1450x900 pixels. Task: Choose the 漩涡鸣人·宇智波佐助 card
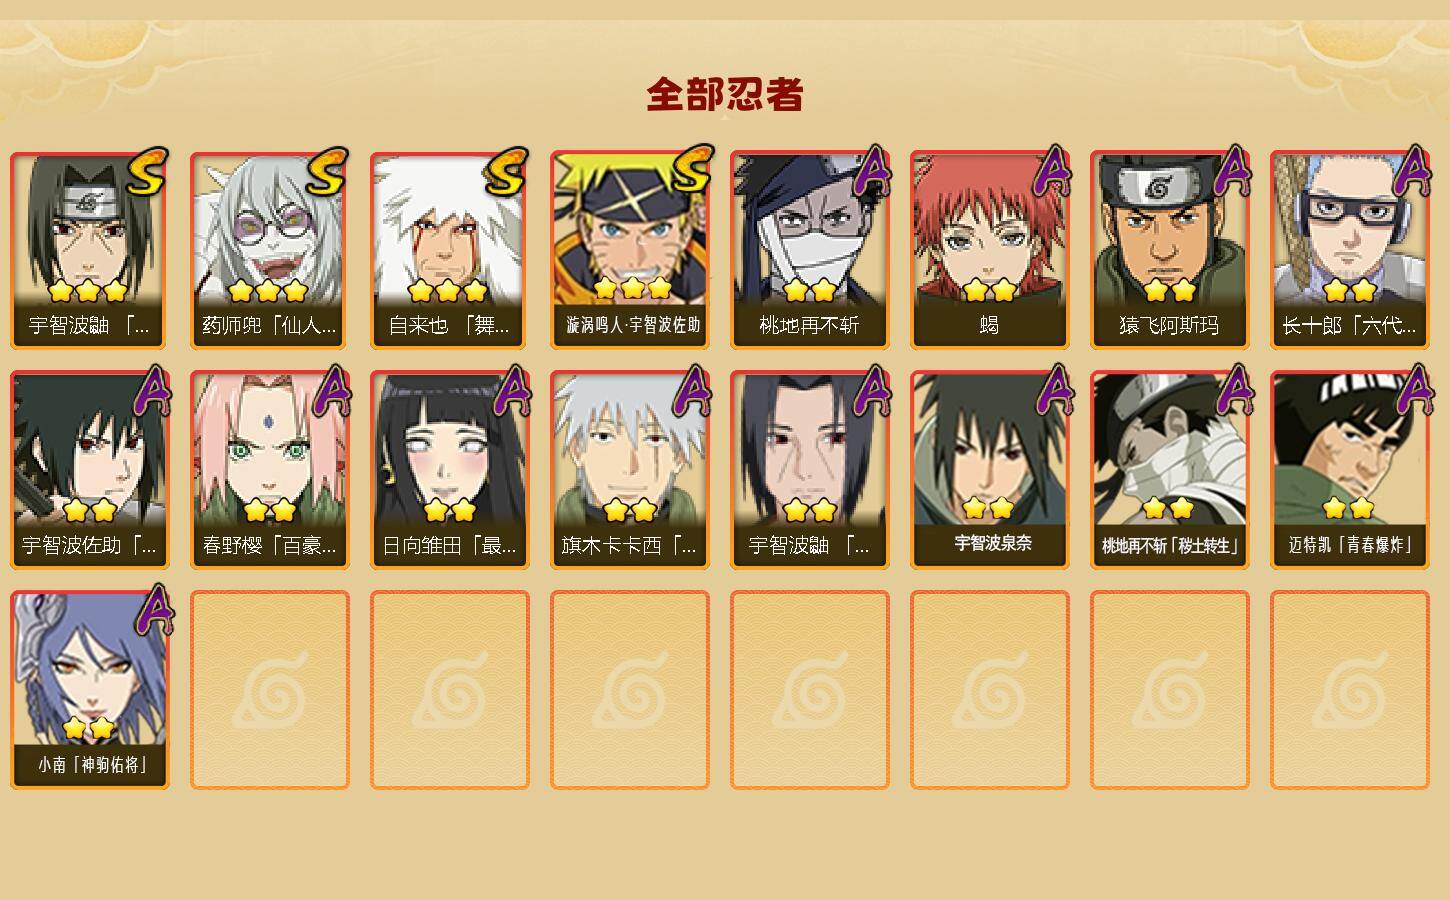pos(629,250)
